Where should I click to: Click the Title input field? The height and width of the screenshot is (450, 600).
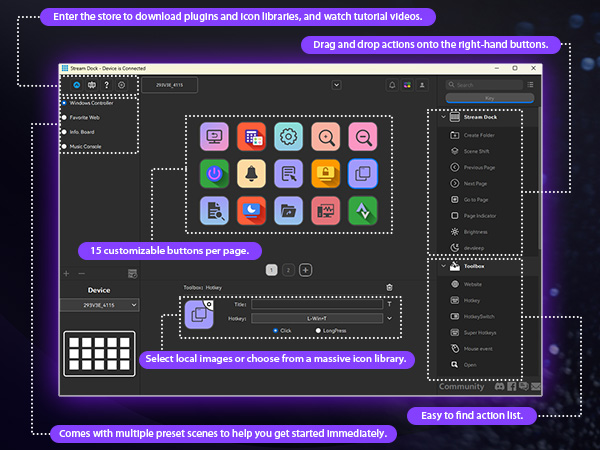(x=317, y=304)
